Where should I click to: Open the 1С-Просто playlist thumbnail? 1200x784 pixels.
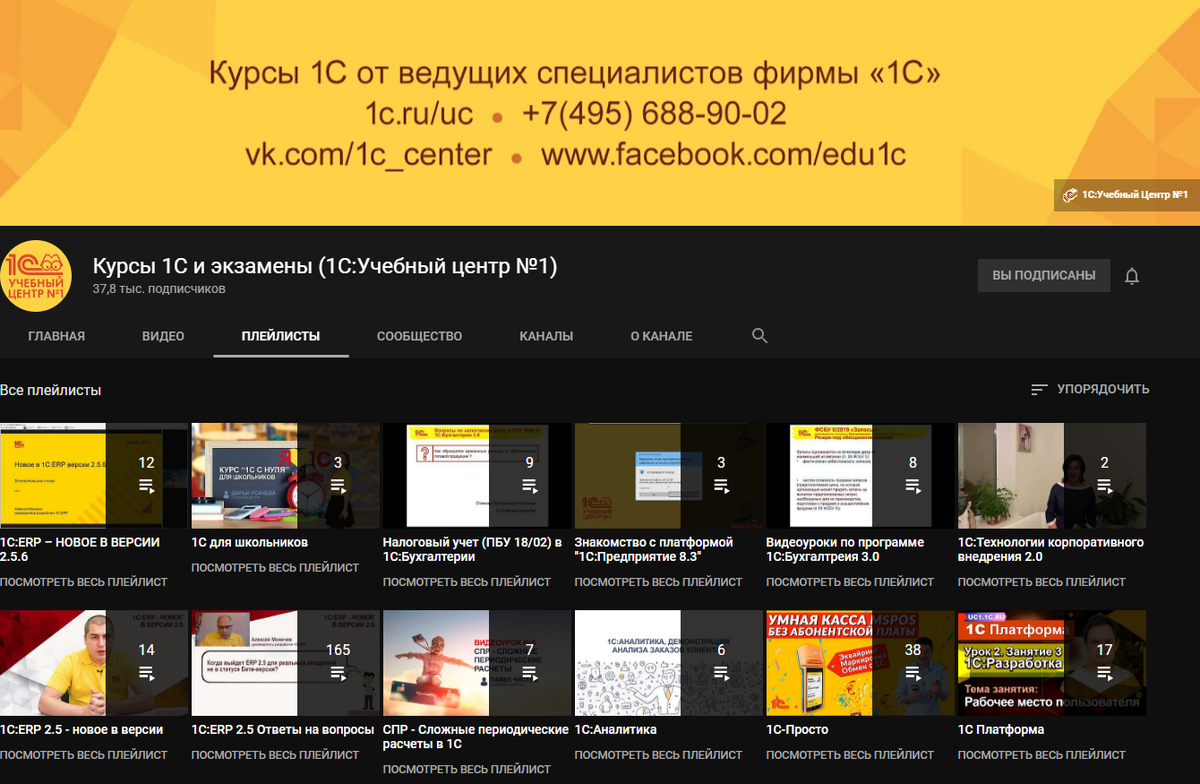[861, 663]
